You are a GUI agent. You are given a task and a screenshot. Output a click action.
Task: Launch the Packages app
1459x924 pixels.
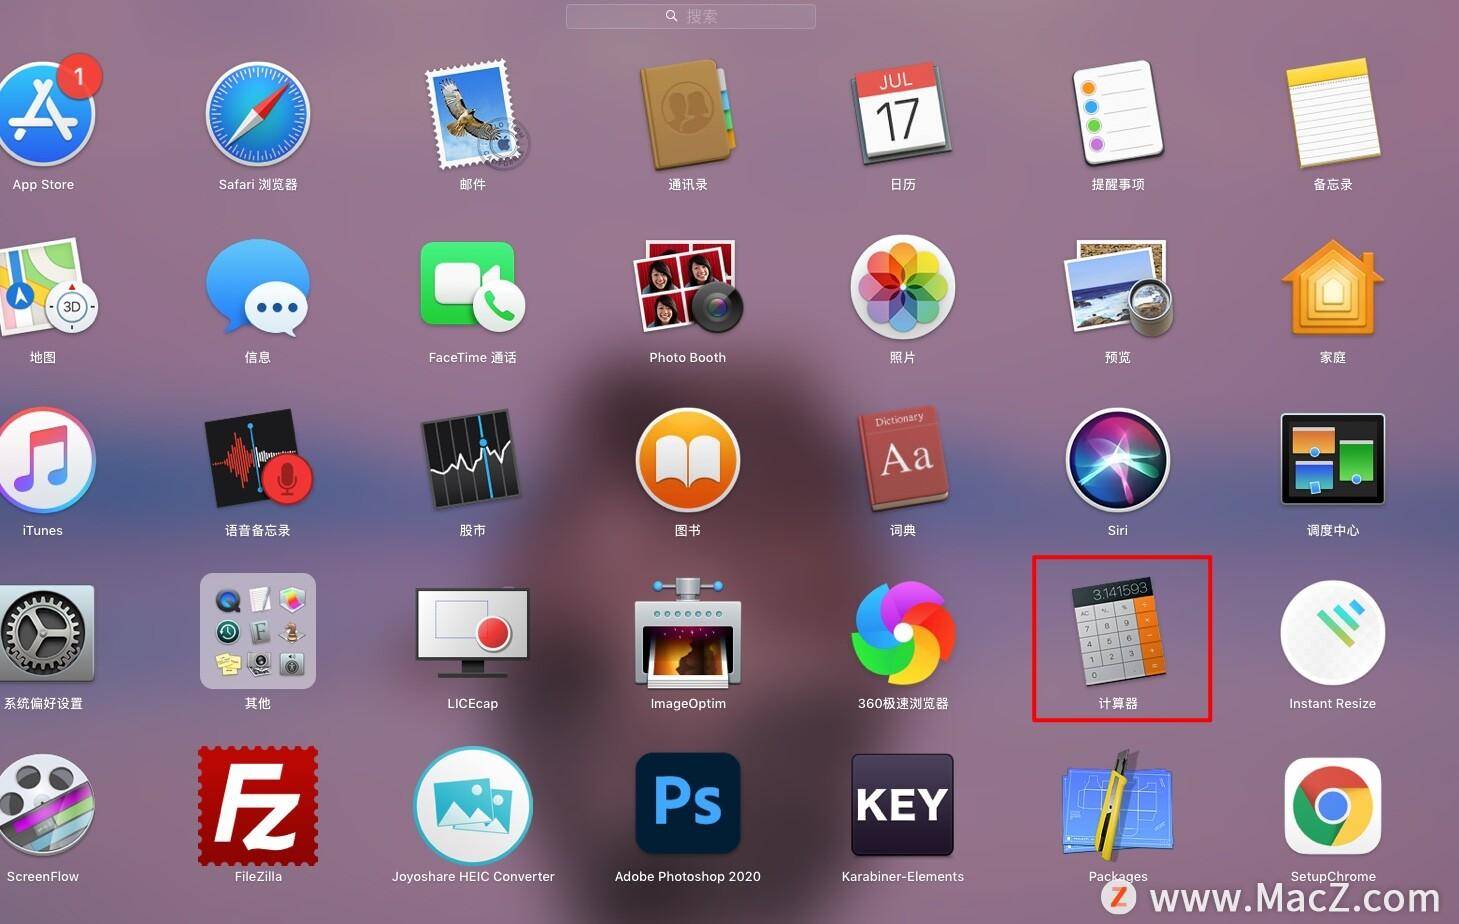(1117, 806)
